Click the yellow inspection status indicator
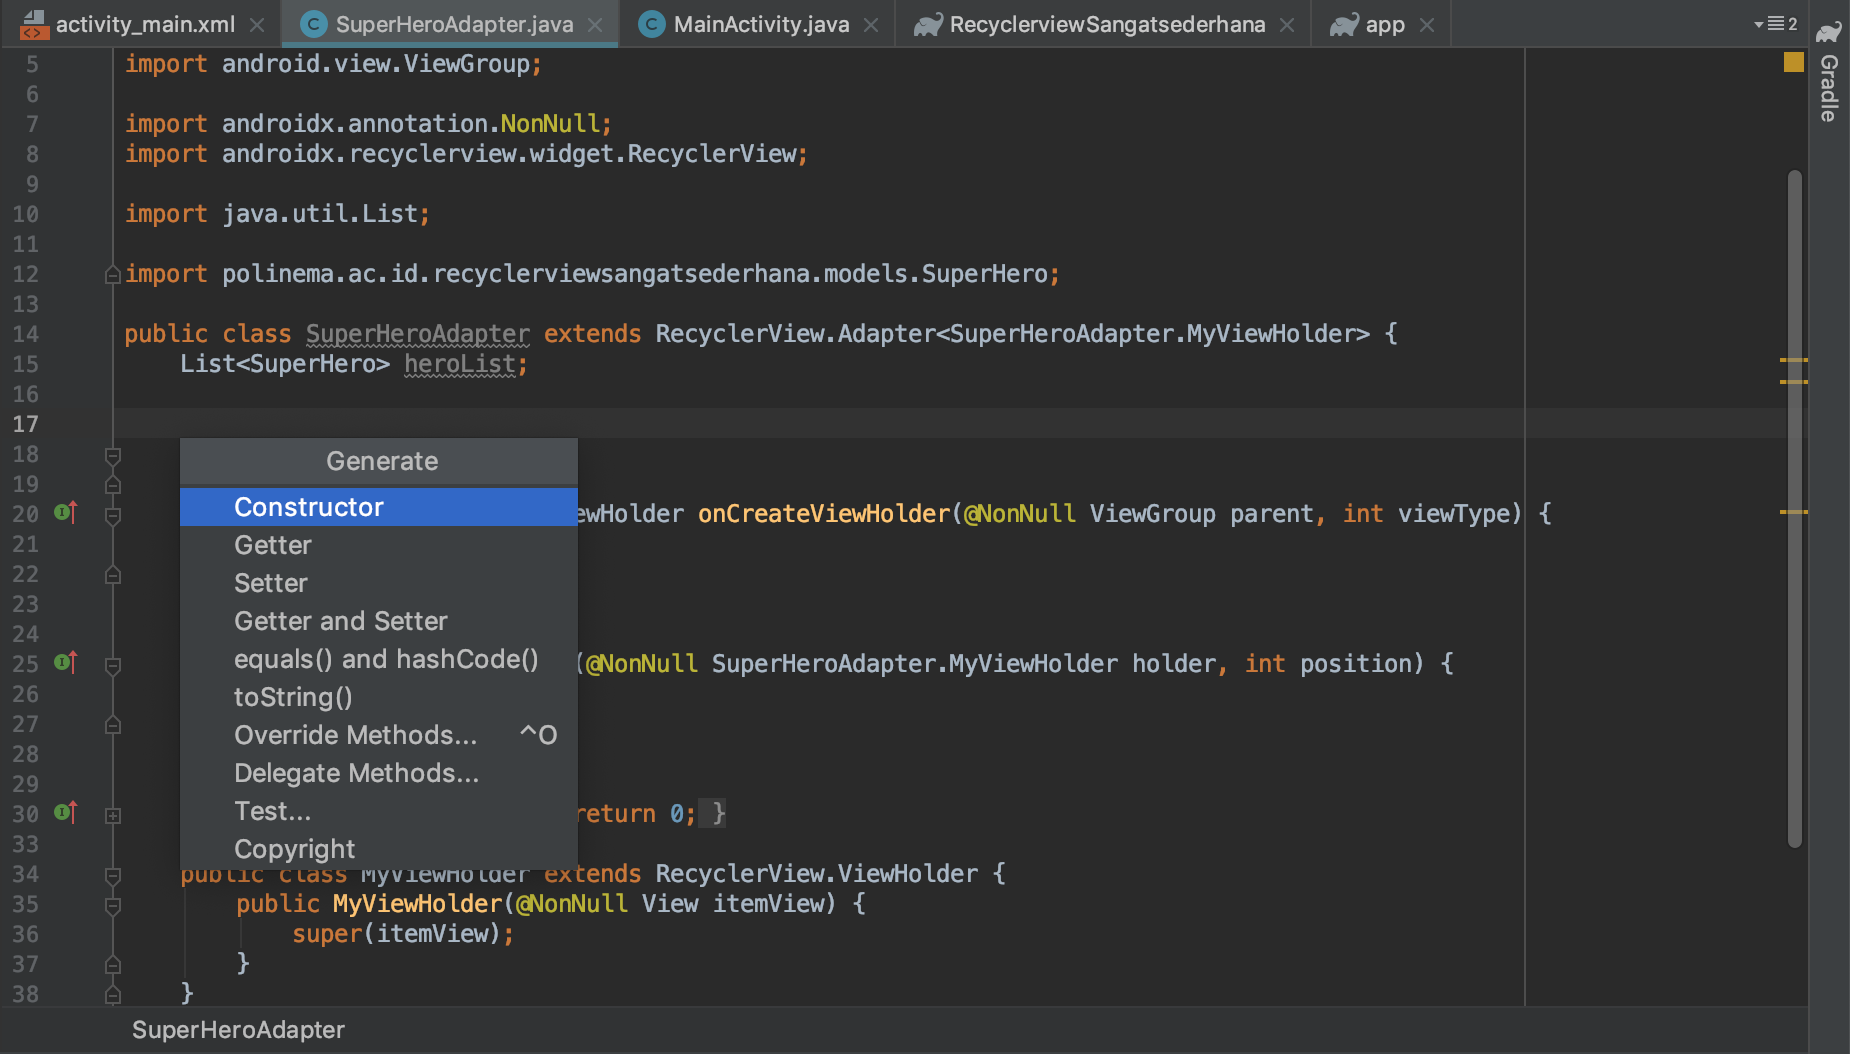1850x1054 pixels. (1794, 62)
